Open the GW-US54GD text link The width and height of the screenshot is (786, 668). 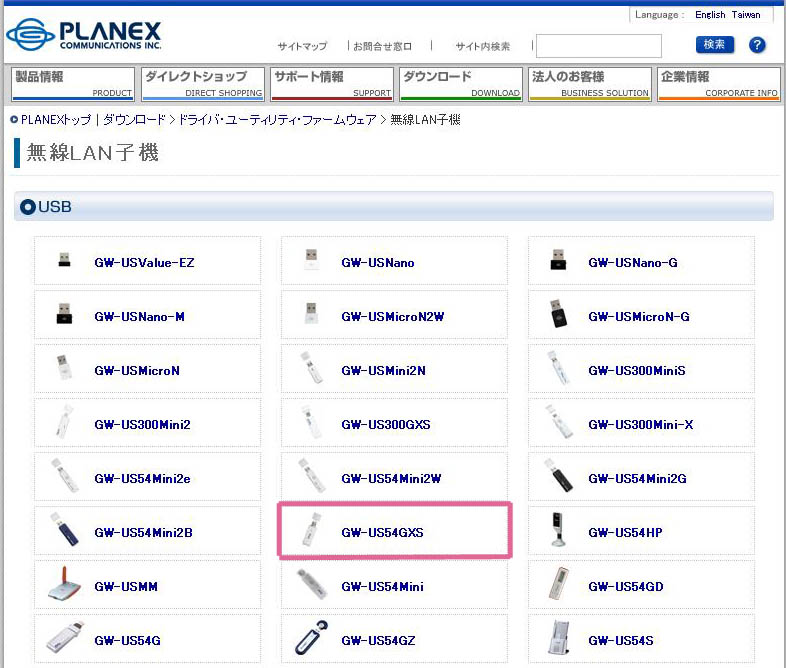tap(626, 587)
